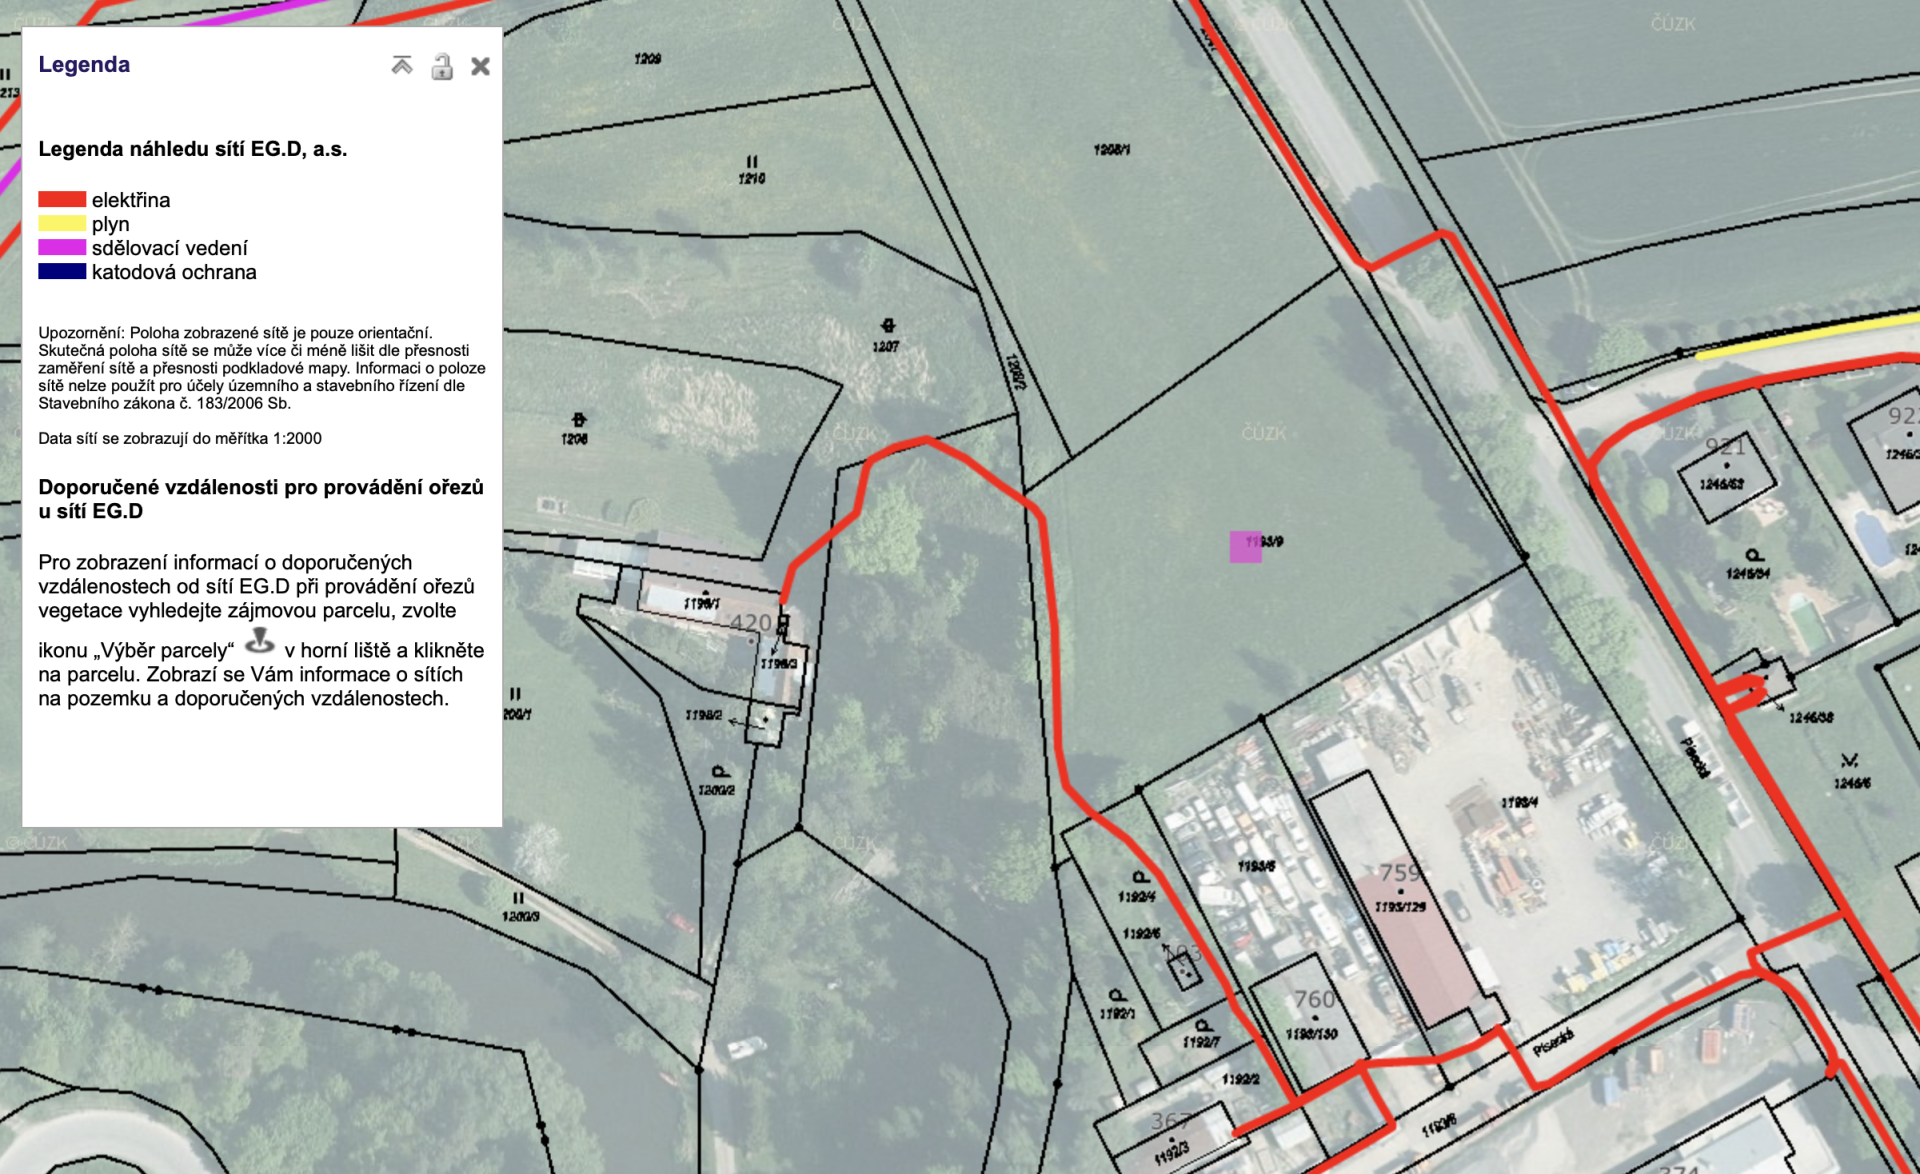Screen dimensions: 1920x1174
Task: Click building number 760 on the map
Action: (x=1314, y=999)
